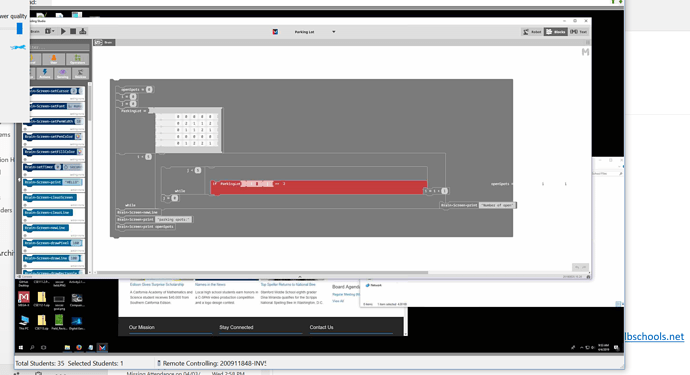Select the Brain tab above the canvas
Screen dimensions: 690x375
click(105, 42)
